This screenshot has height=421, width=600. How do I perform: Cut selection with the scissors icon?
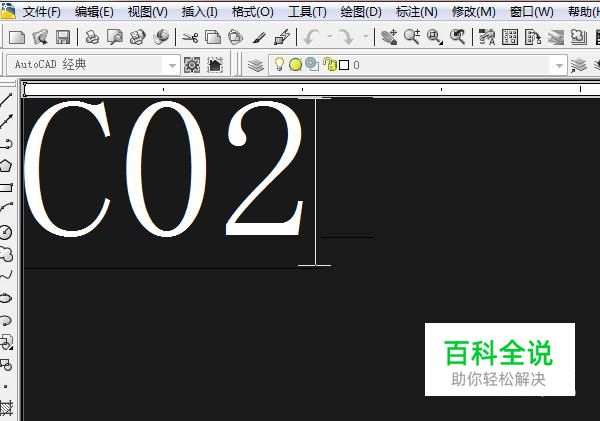coord(190,37)
